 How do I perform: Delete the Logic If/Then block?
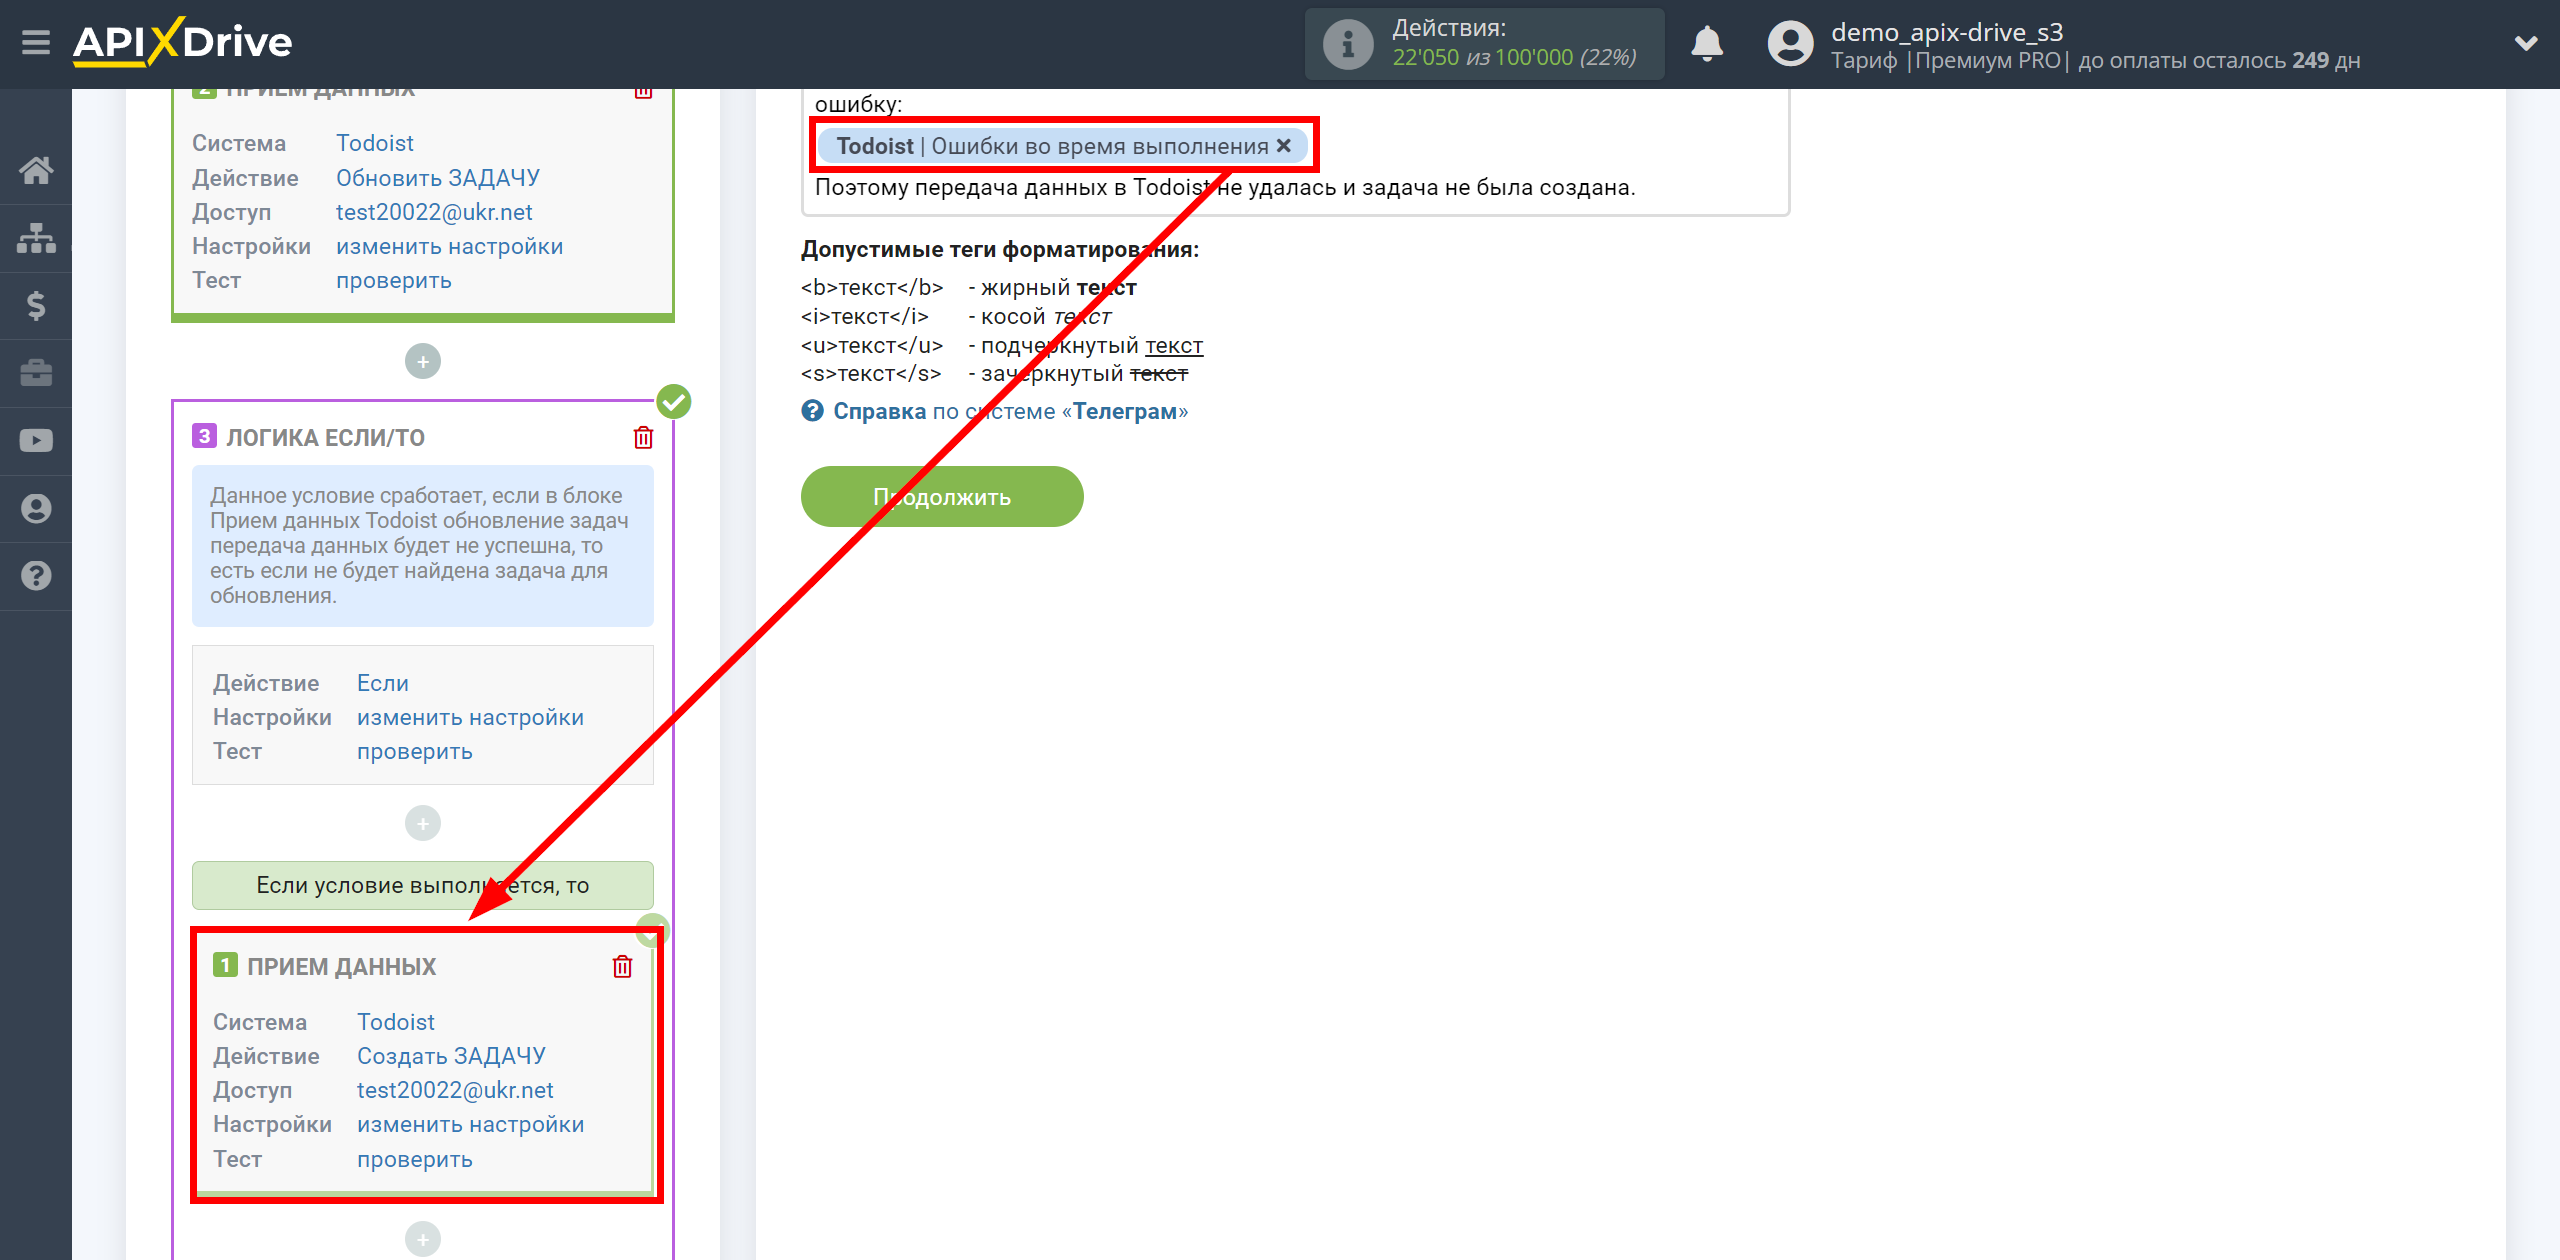[643, 437]
